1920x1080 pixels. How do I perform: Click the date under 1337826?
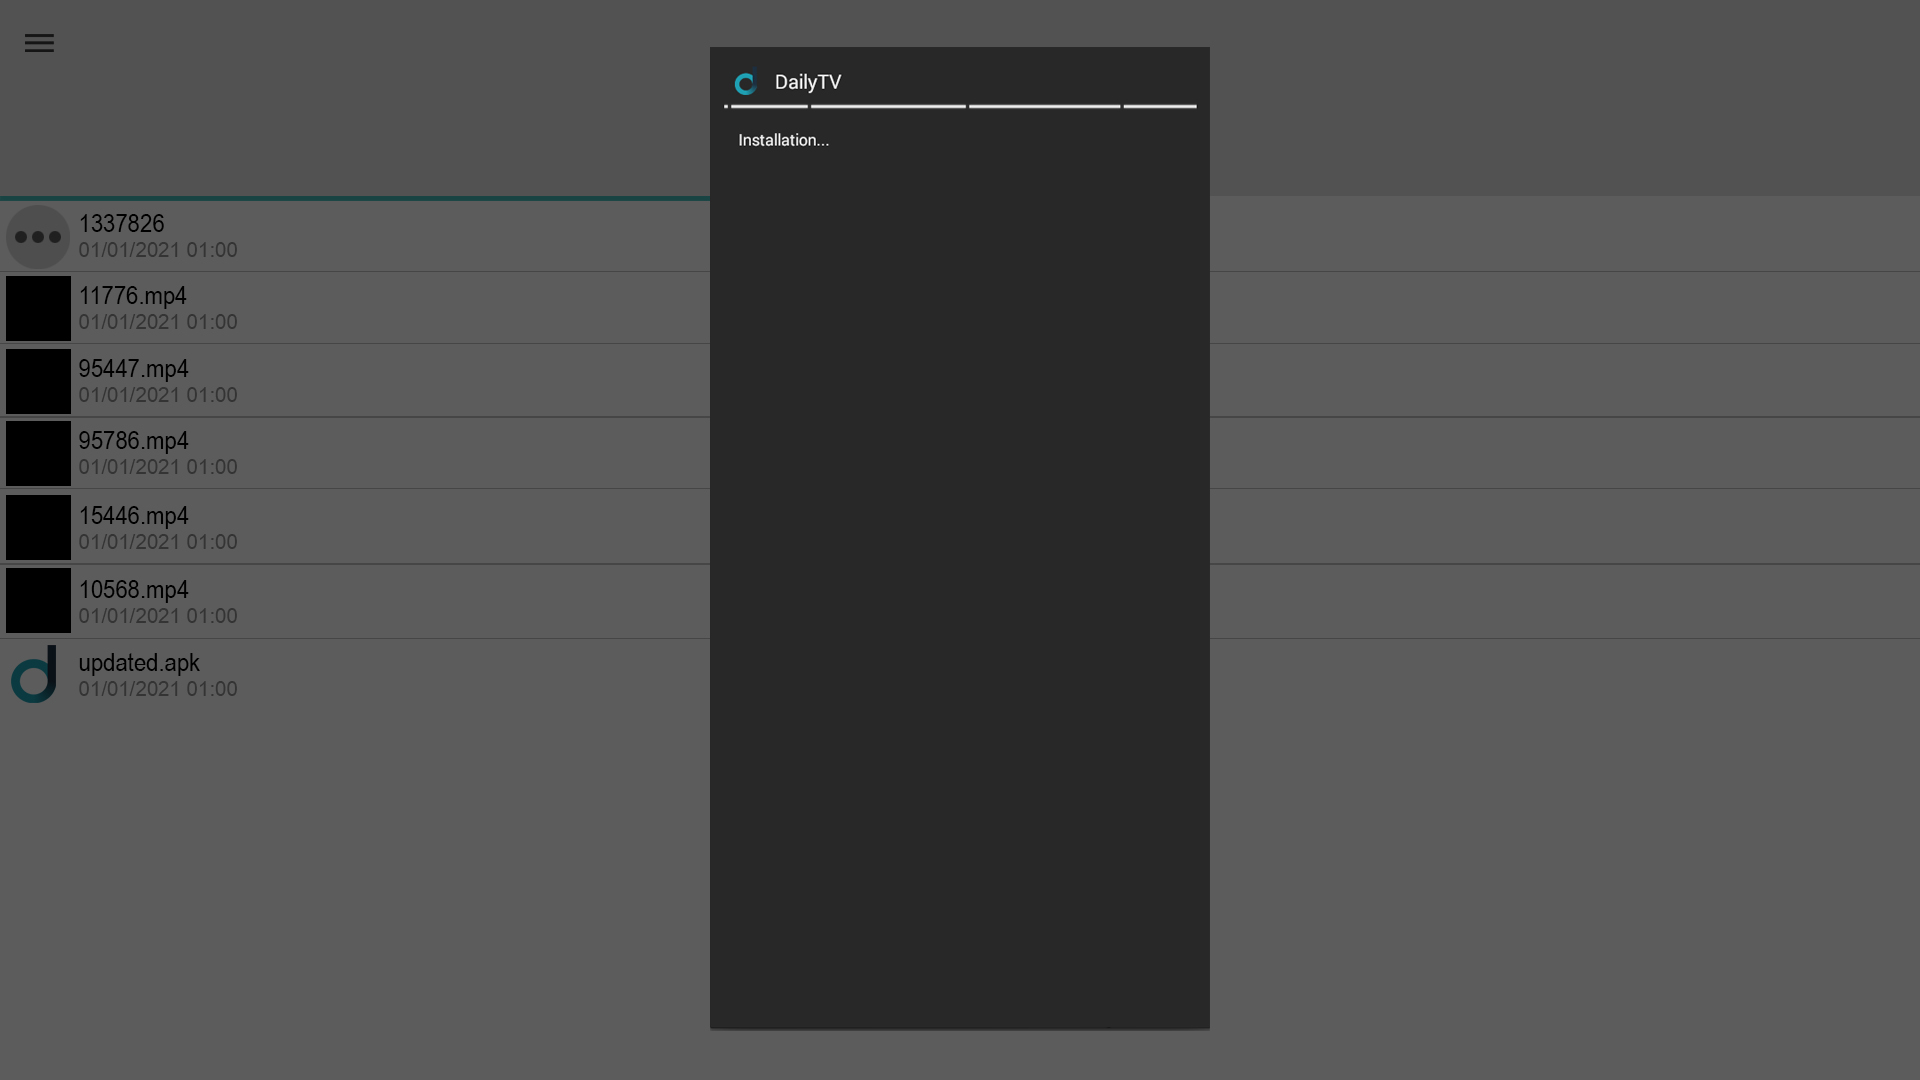(x=158, y=250)
